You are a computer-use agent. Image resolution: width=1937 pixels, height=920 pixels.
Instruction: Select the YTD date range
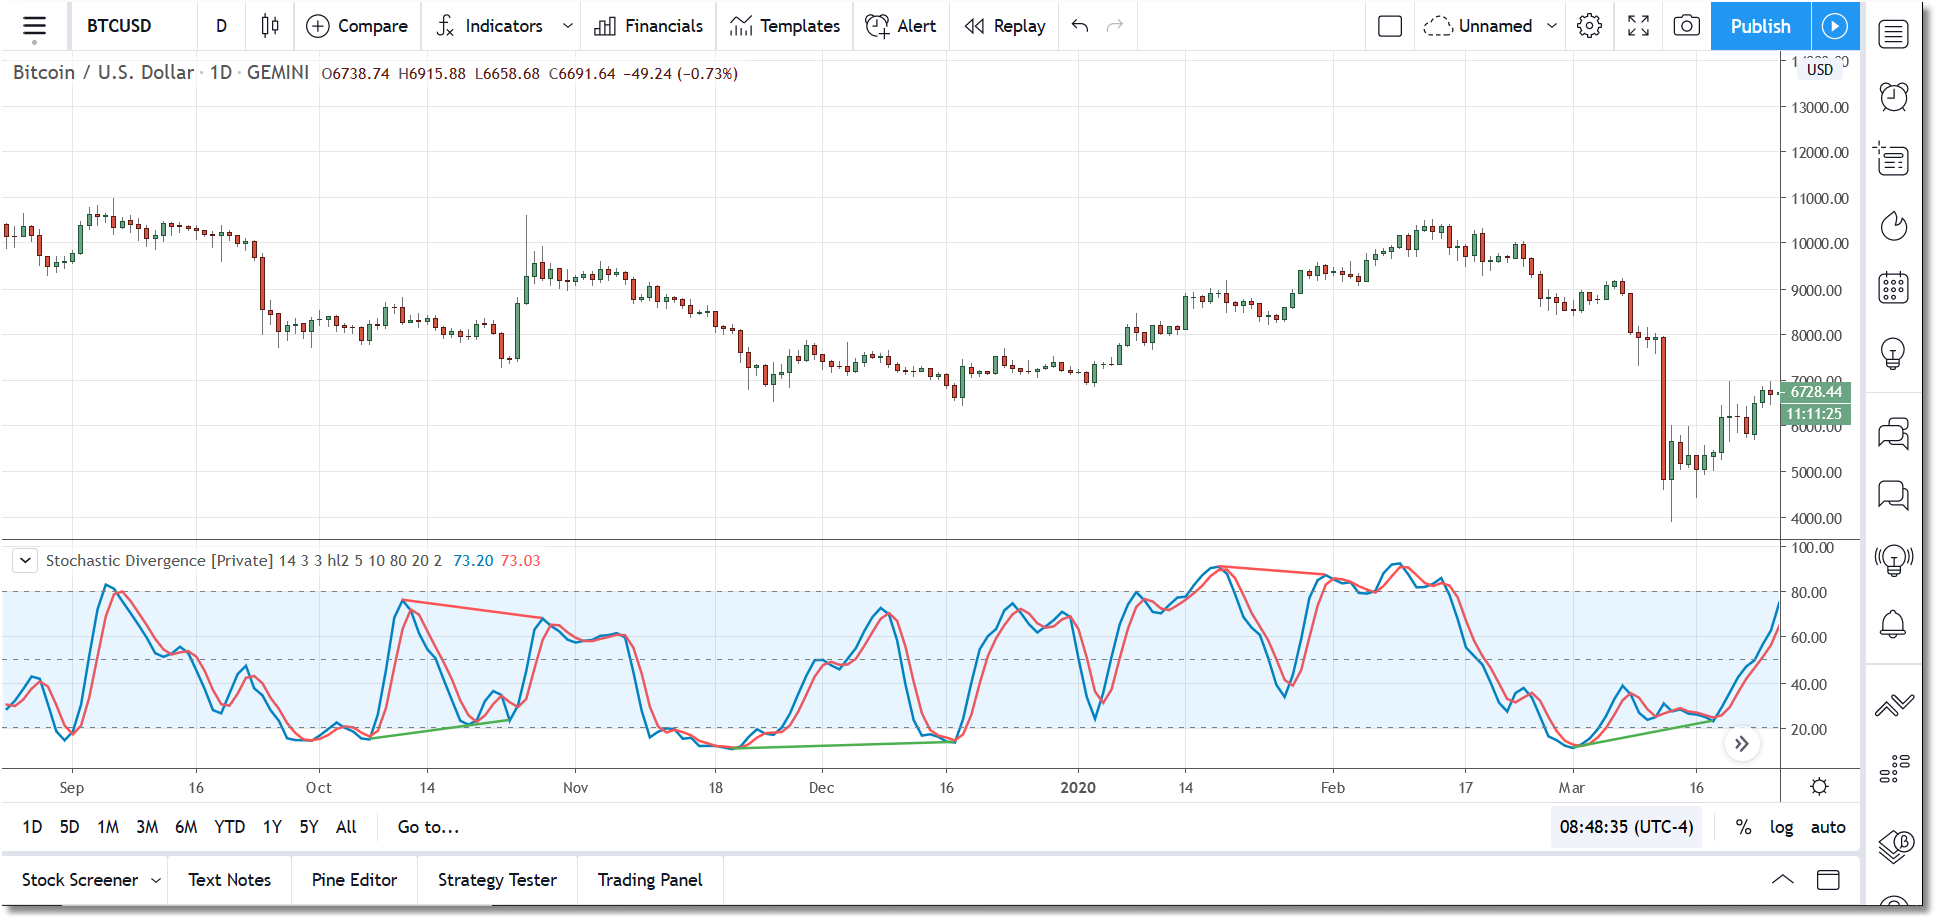[x=230, y=827]
